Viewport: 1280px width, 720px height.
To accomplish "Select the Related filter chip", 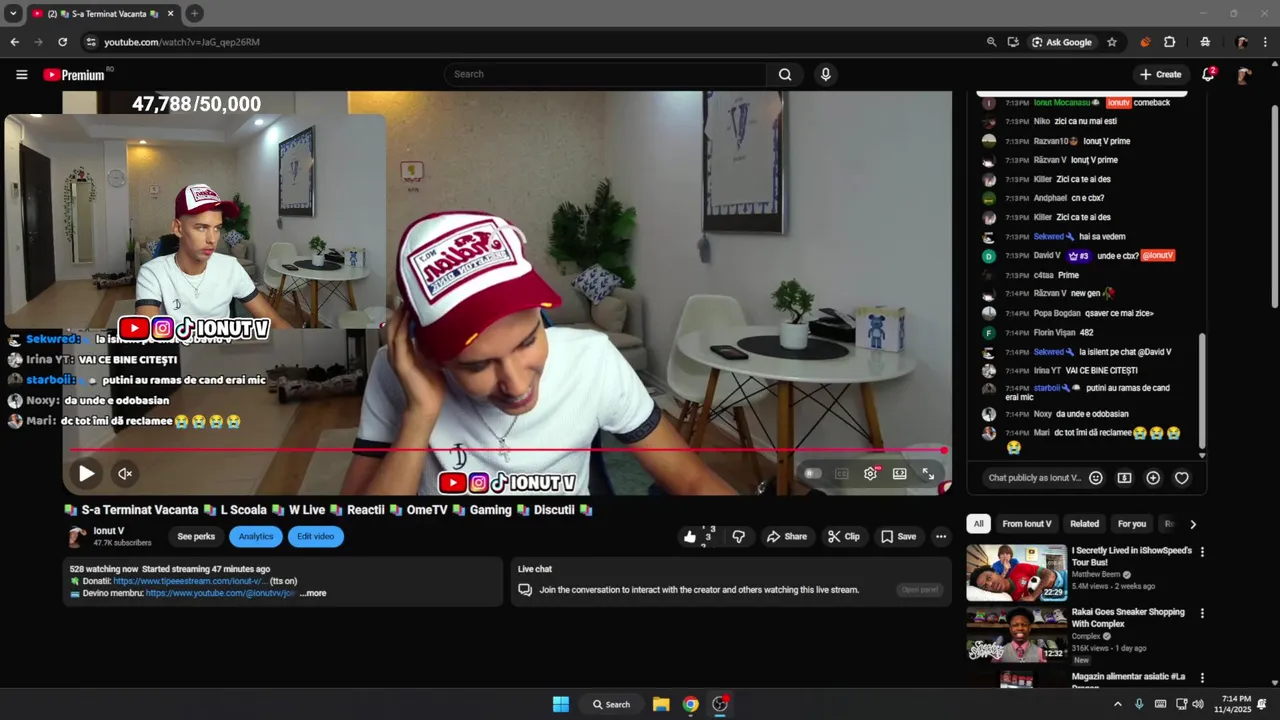I will tap(1084, 524).
